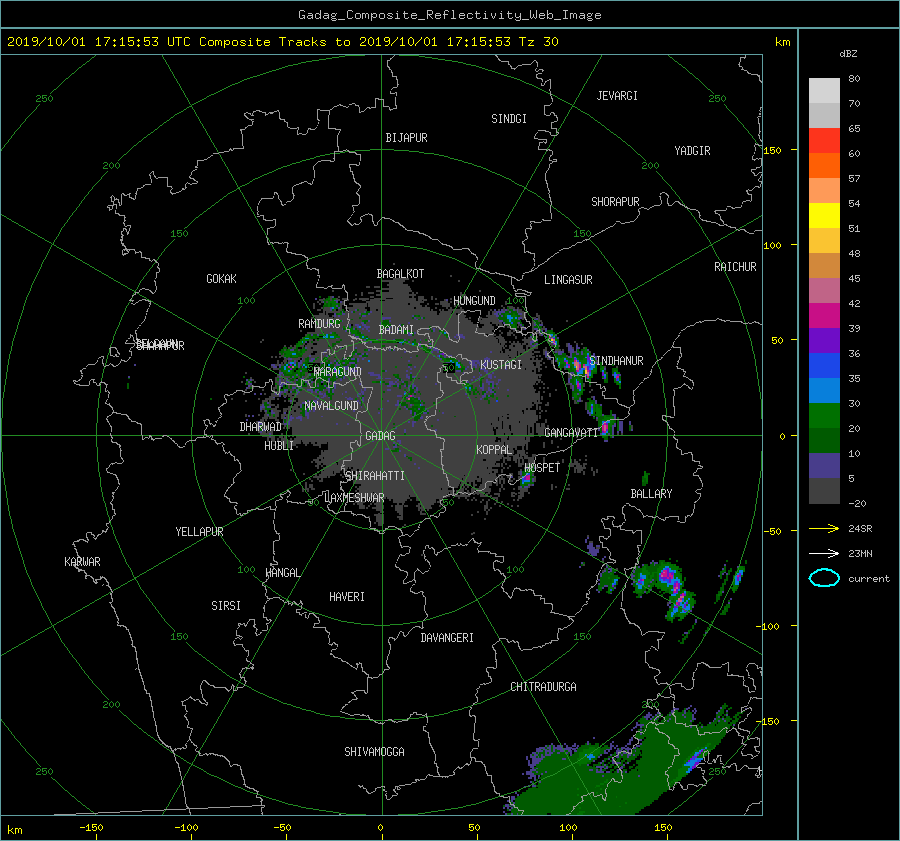This screenshot has height=841, width=900.
Task: Click the SIRSI city label
Action: 226,606
